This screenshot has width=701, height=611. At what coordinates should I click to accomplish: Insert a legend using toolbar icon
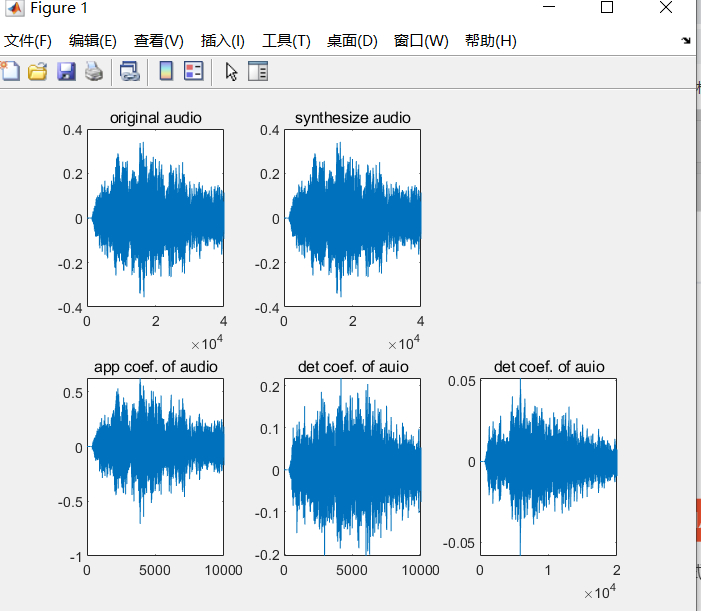coord(194,72)
